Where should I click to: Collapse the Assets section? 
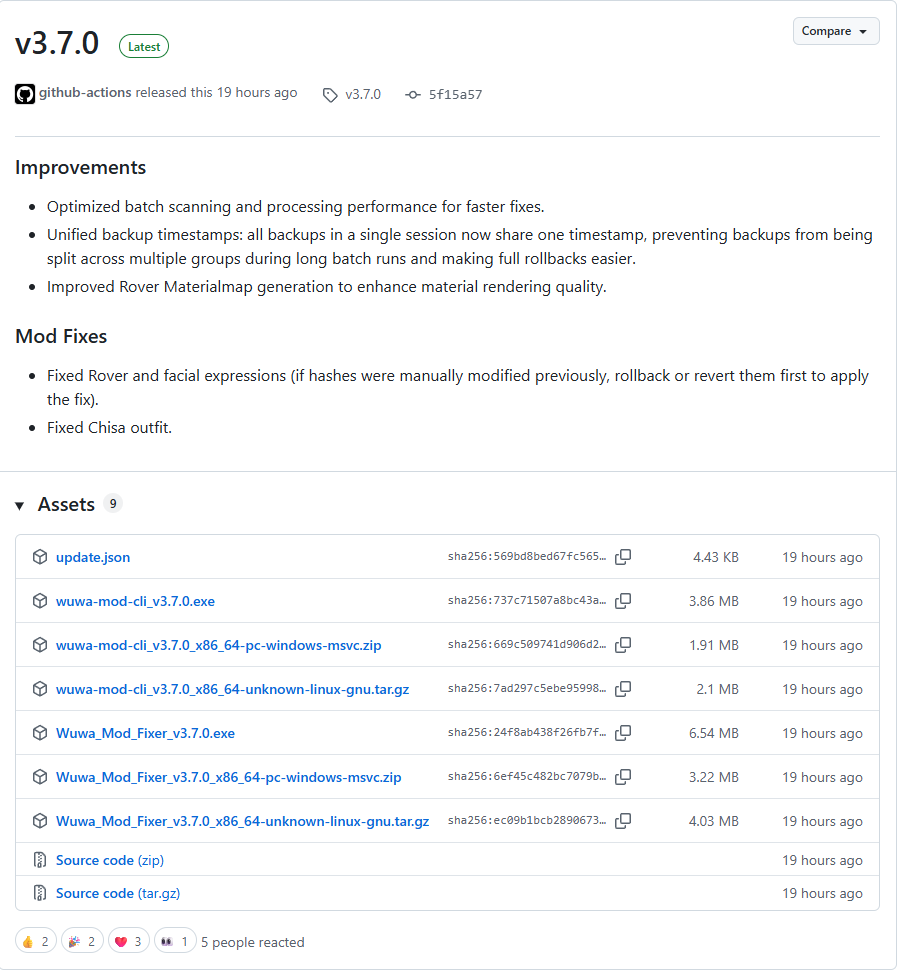(x=20, y=505)
